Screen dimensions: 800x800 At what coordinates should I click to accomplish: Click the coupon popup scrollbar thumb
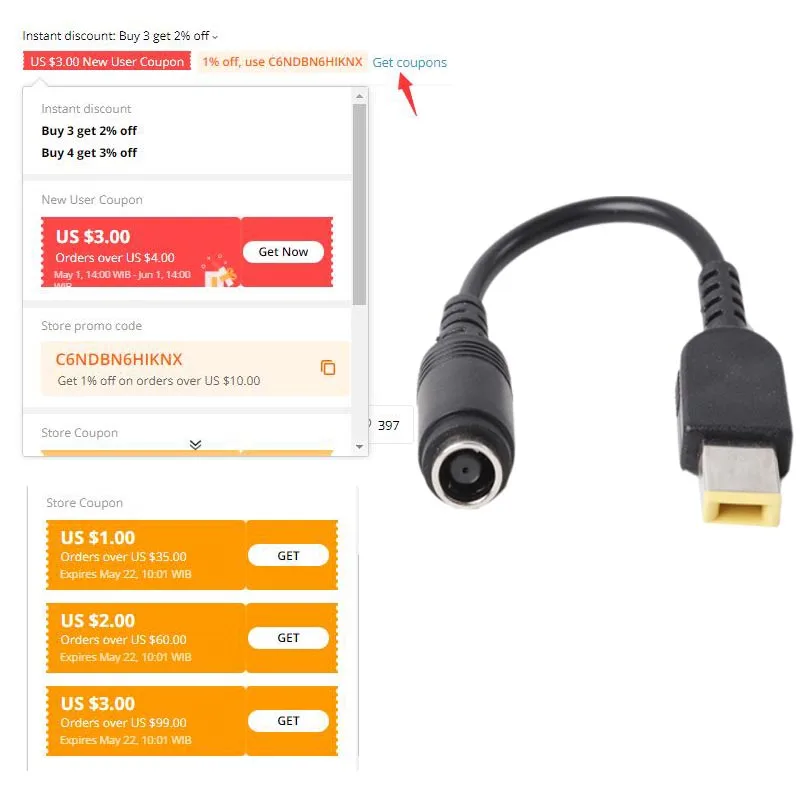tap(360, 204)
